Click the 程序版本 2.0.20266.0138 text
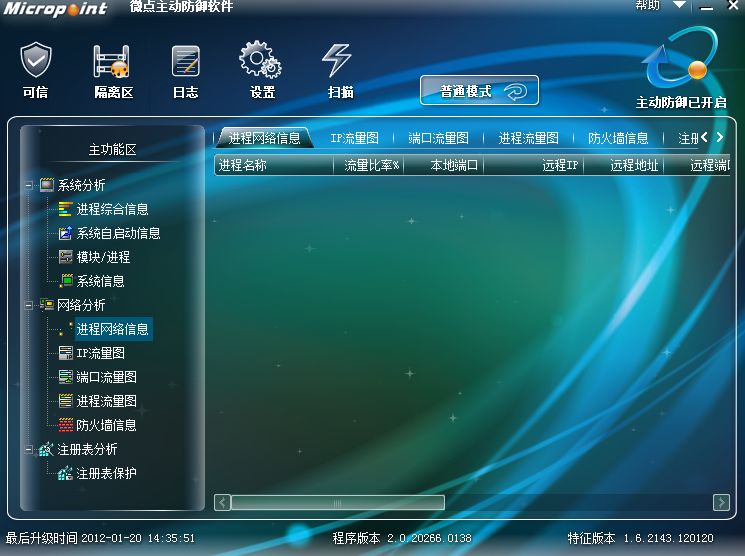The height and width of the screenshot is (556, 745). 402,538
